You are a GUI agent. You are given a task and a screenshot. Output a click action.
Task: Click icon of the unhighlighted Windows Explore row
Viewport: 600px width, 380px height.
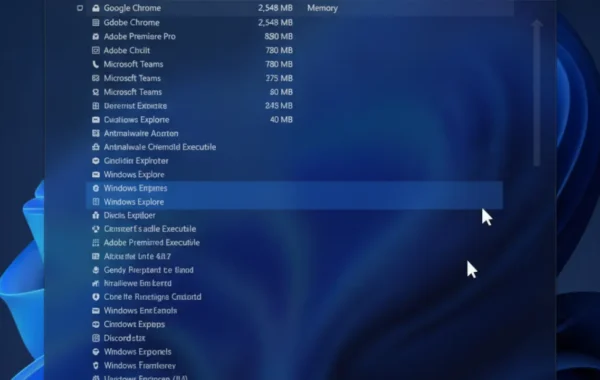(96, 175)
